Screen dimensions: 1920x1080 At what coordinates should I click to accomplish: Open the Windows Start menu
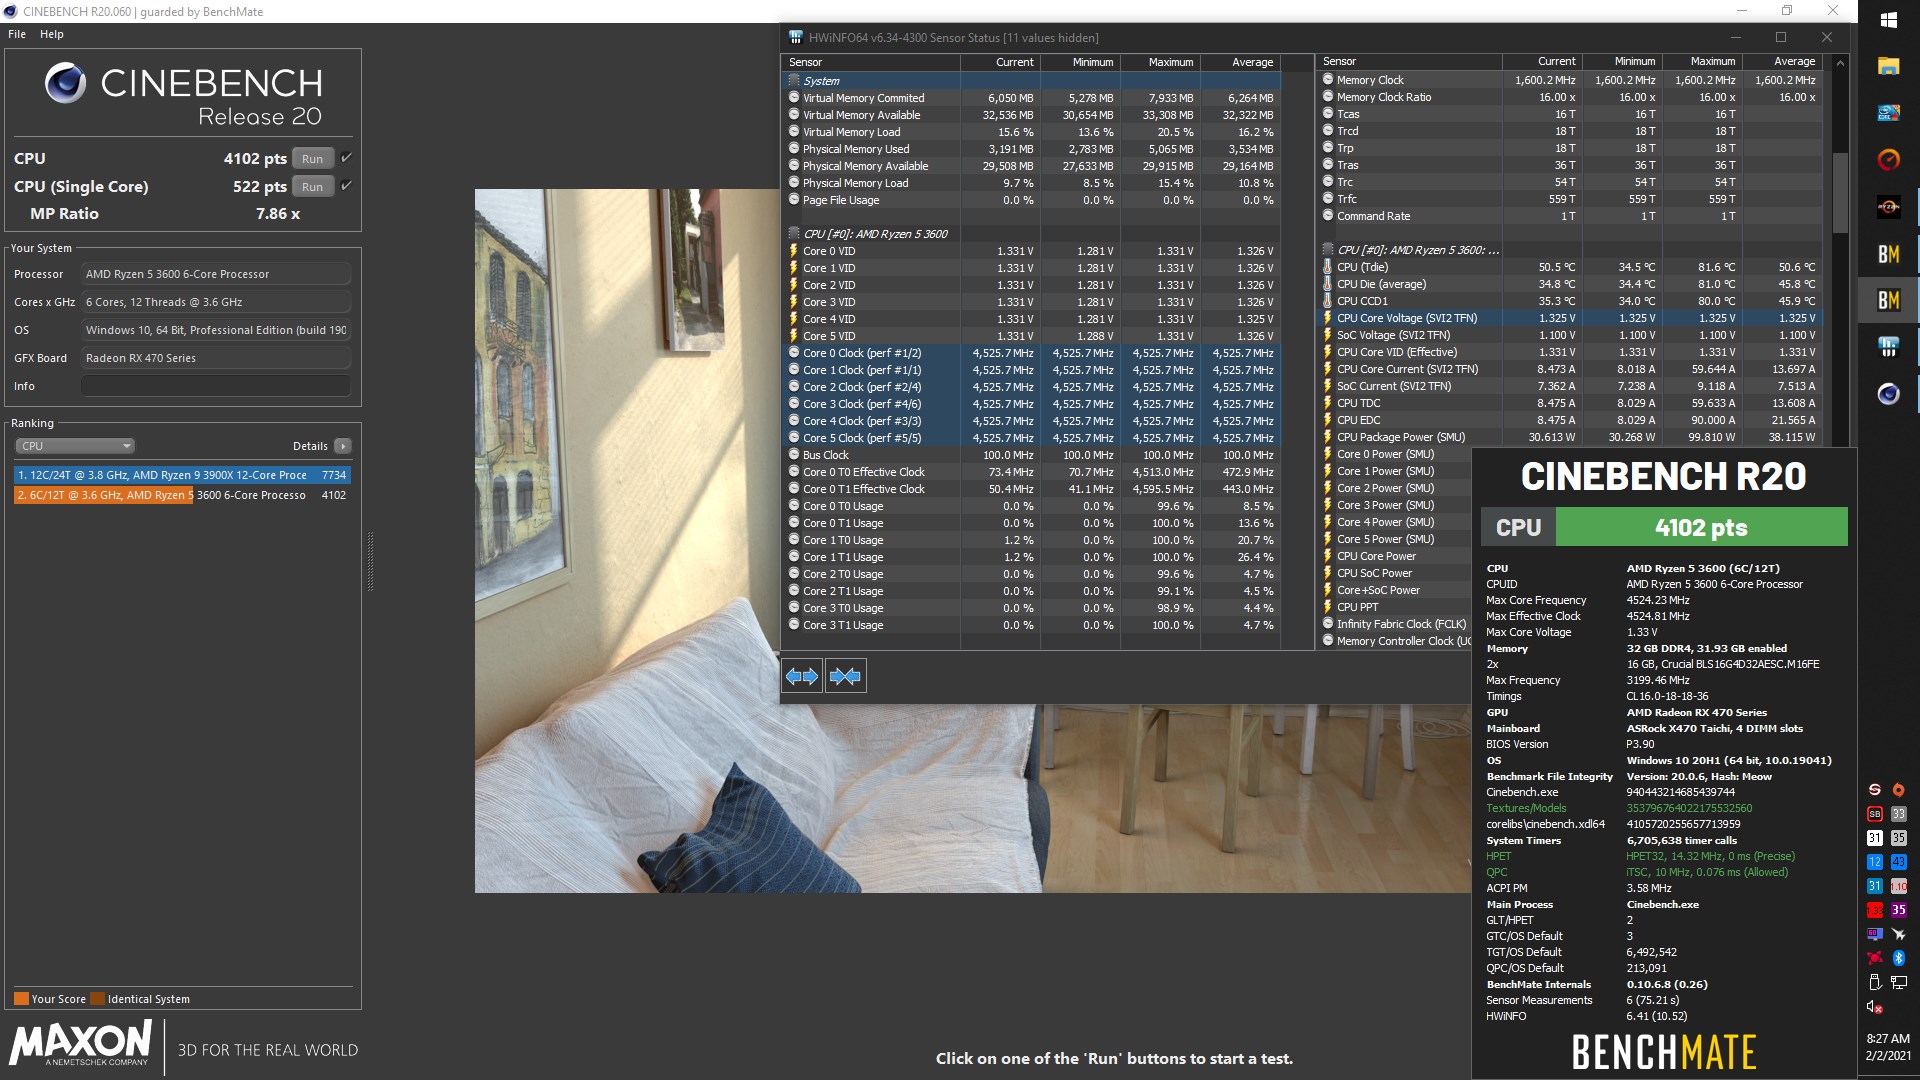1888,20
